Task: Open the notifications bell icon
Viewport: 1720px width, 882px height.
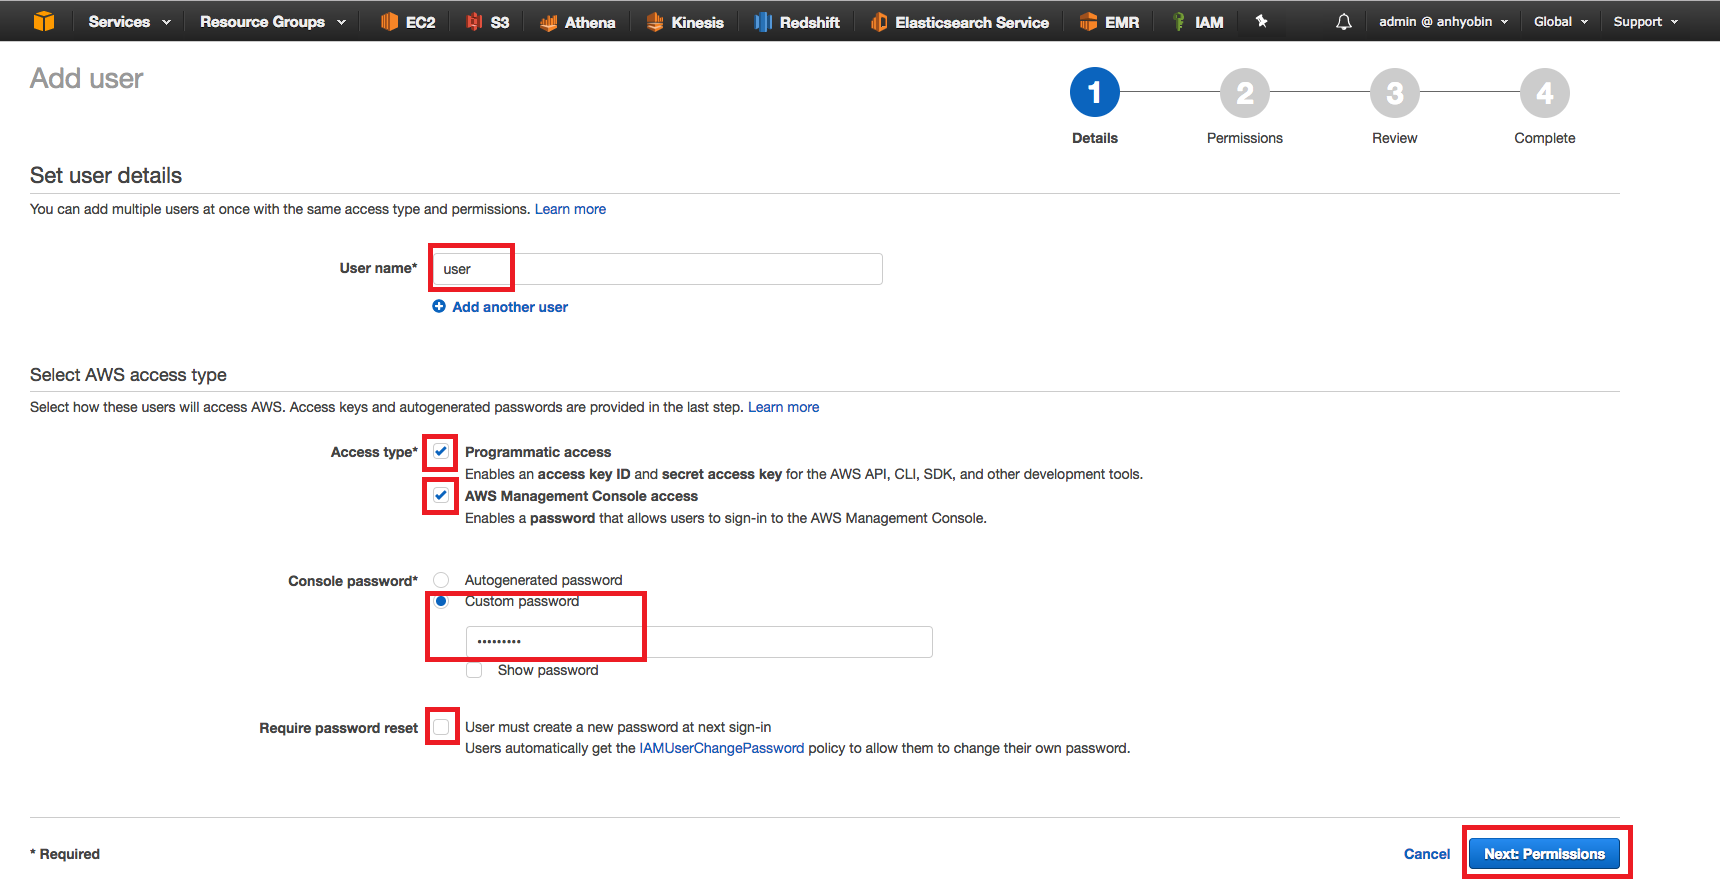Action: click(1344, 22)
